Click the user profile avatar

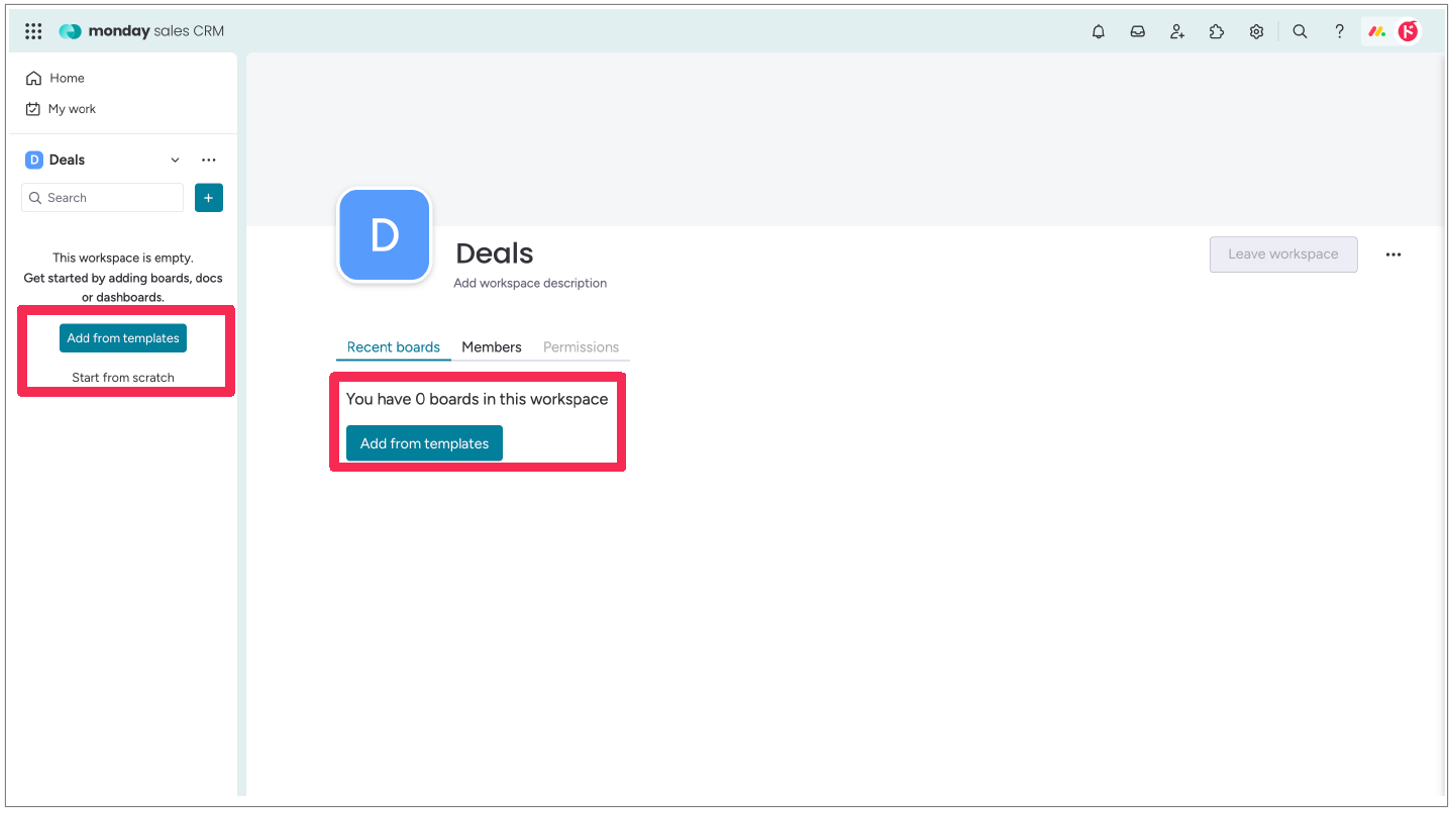[x=1408, y=31]
